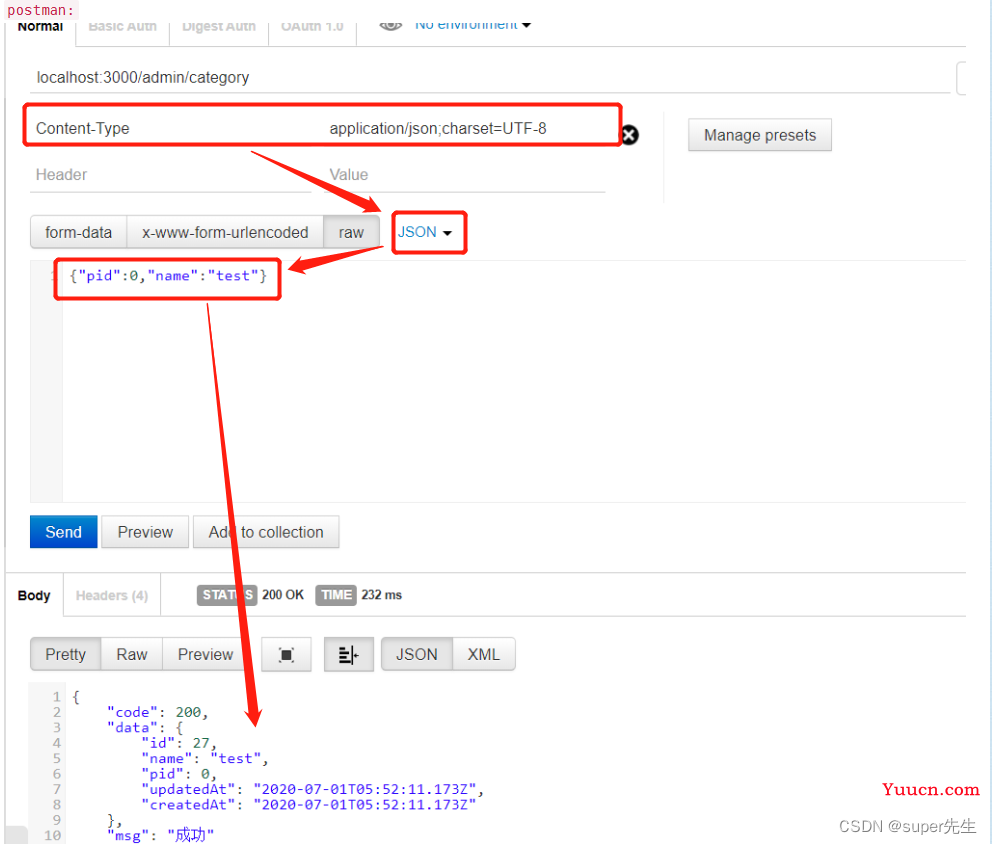Click the "code": 200 response line
The image size is (992, 844).
pyautogui.click(x=158, y=712)
